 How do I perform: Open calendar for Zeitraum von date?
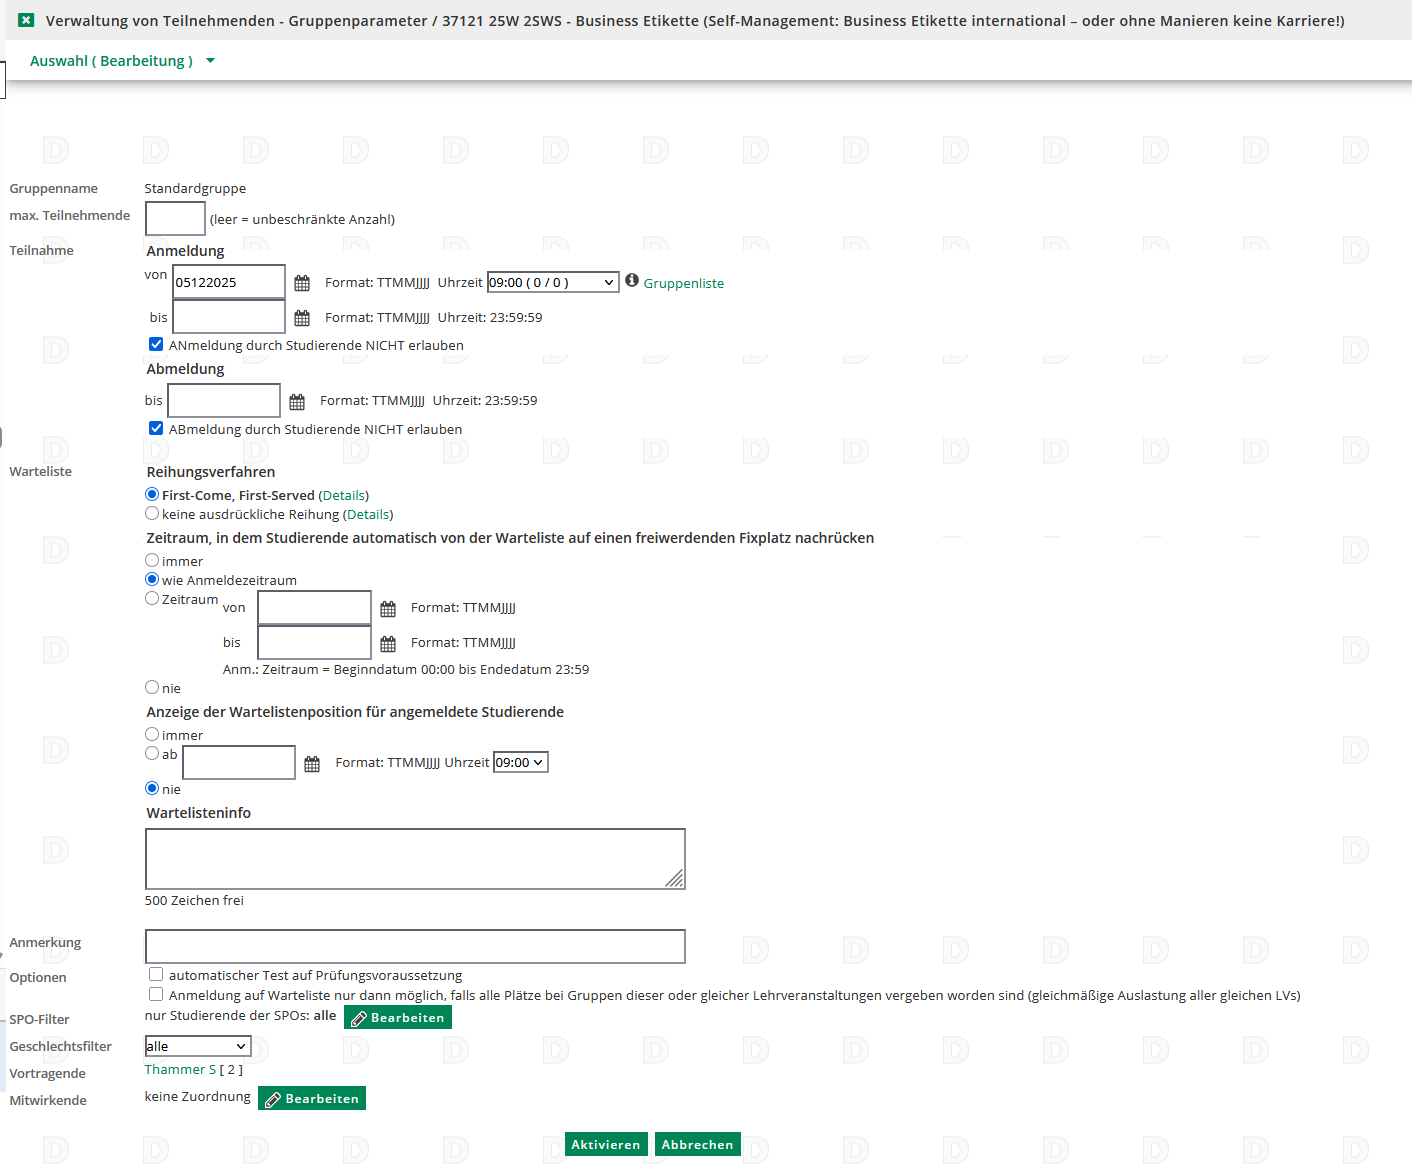click(x=388, y=609)
